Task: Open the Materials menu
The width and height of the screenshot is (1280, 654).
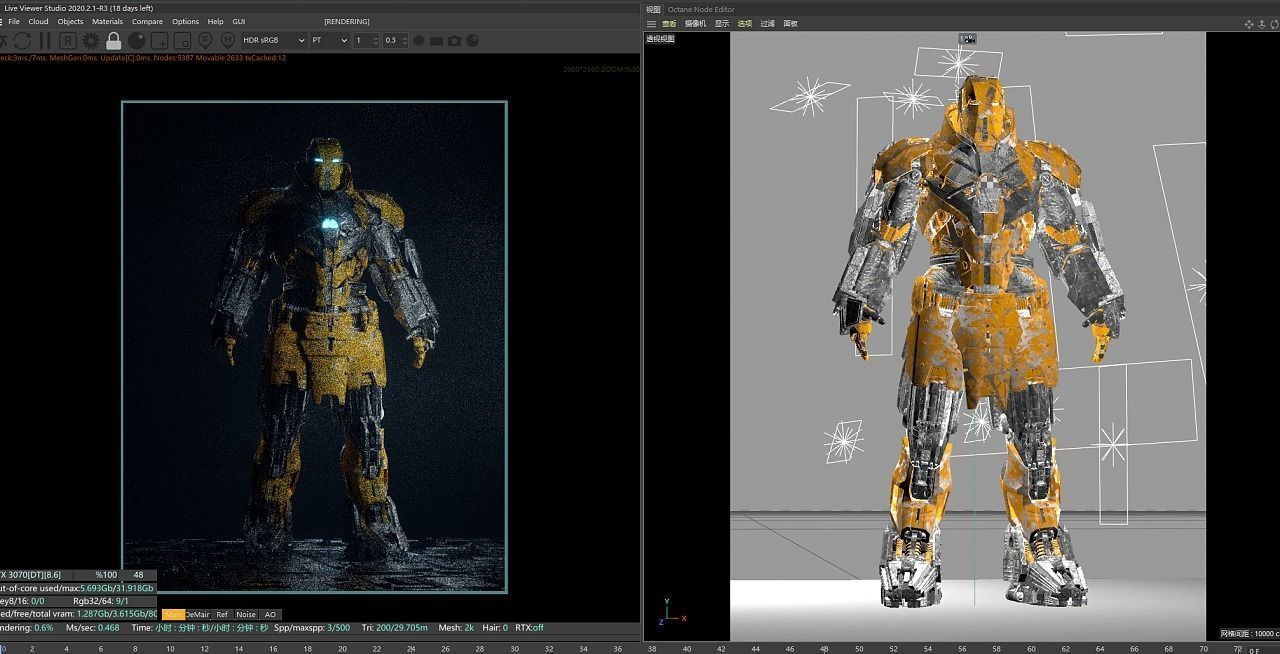Action: click(107, 21)
